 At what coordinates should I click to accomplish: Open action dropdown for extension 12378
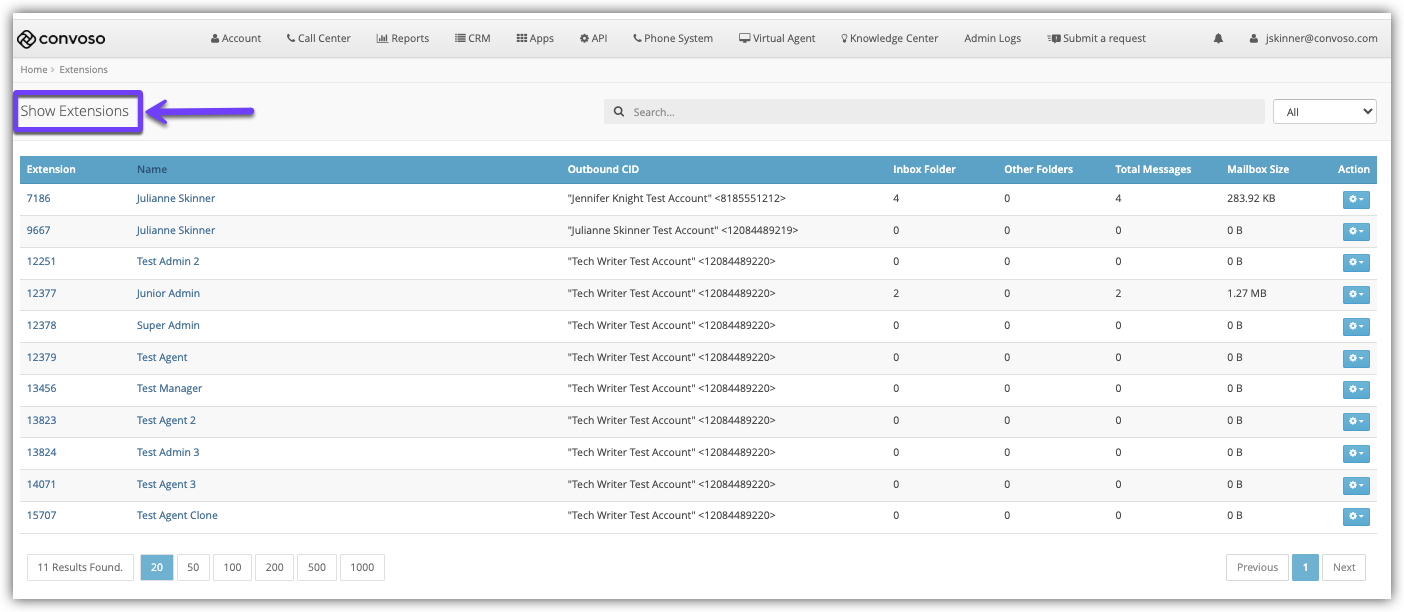(1355, 327)
